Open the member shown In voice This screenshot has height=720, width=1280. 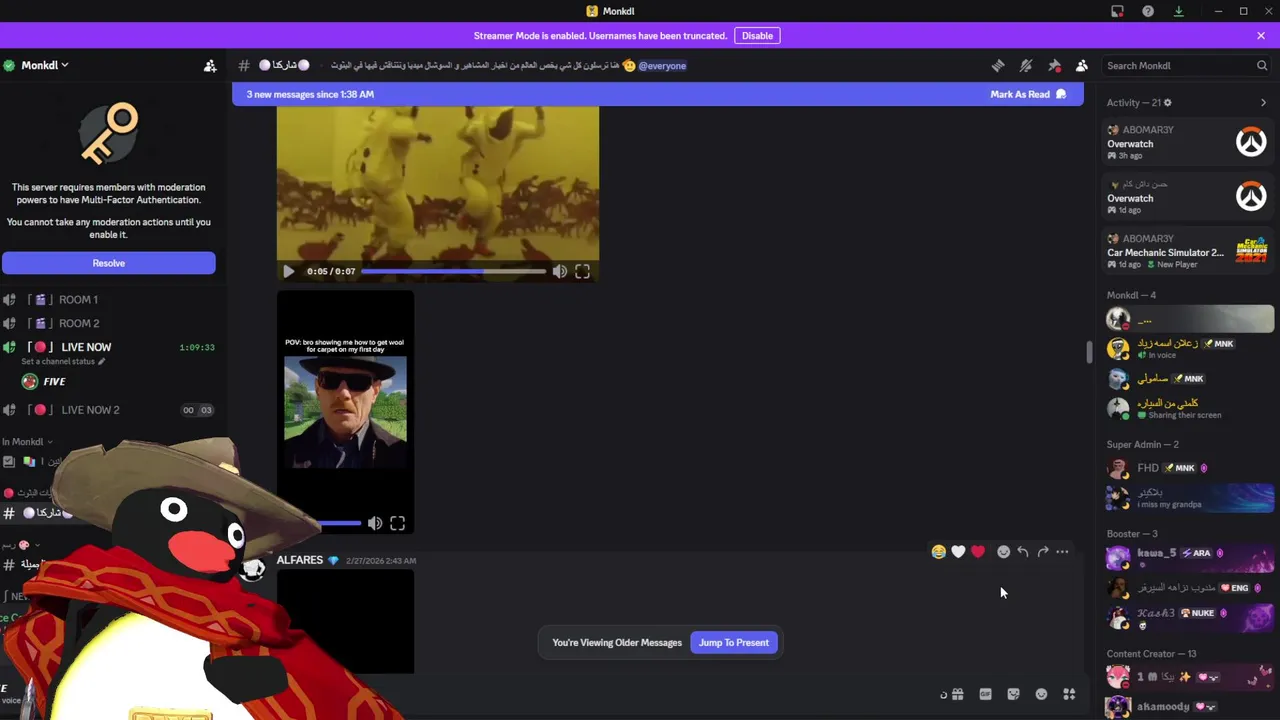click(1188, 349)
